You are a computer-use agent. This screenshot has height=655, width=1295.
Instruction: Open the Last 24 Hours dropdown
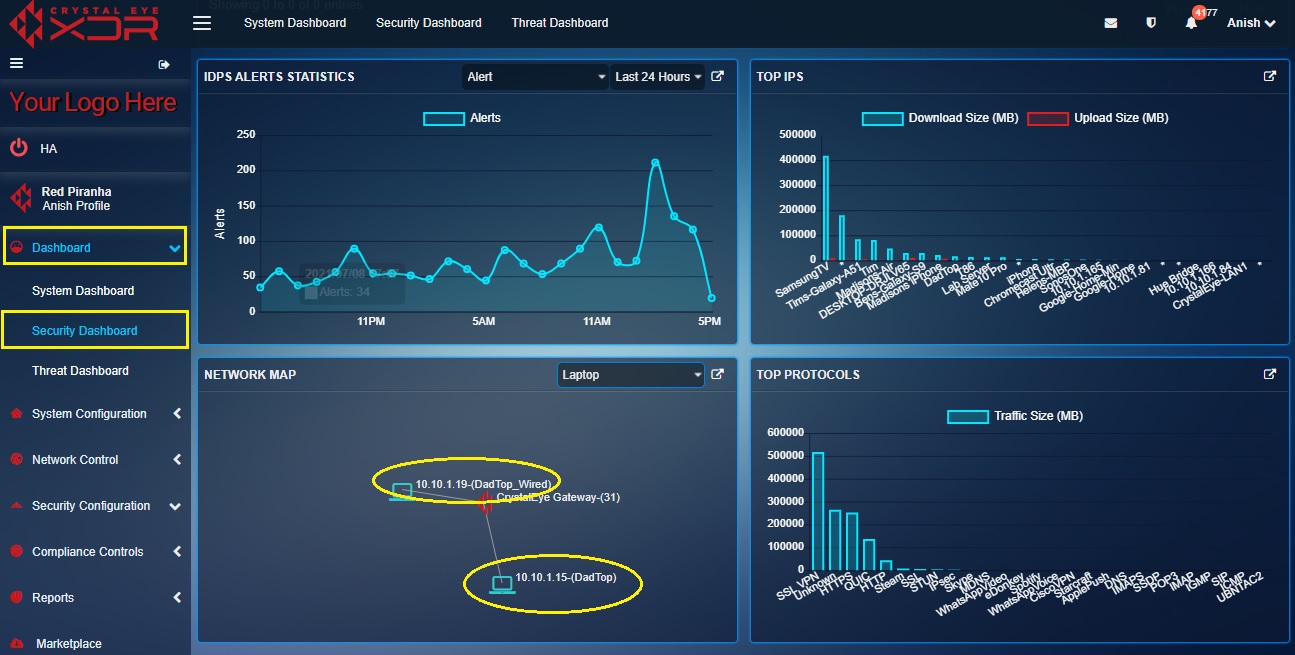657,77
